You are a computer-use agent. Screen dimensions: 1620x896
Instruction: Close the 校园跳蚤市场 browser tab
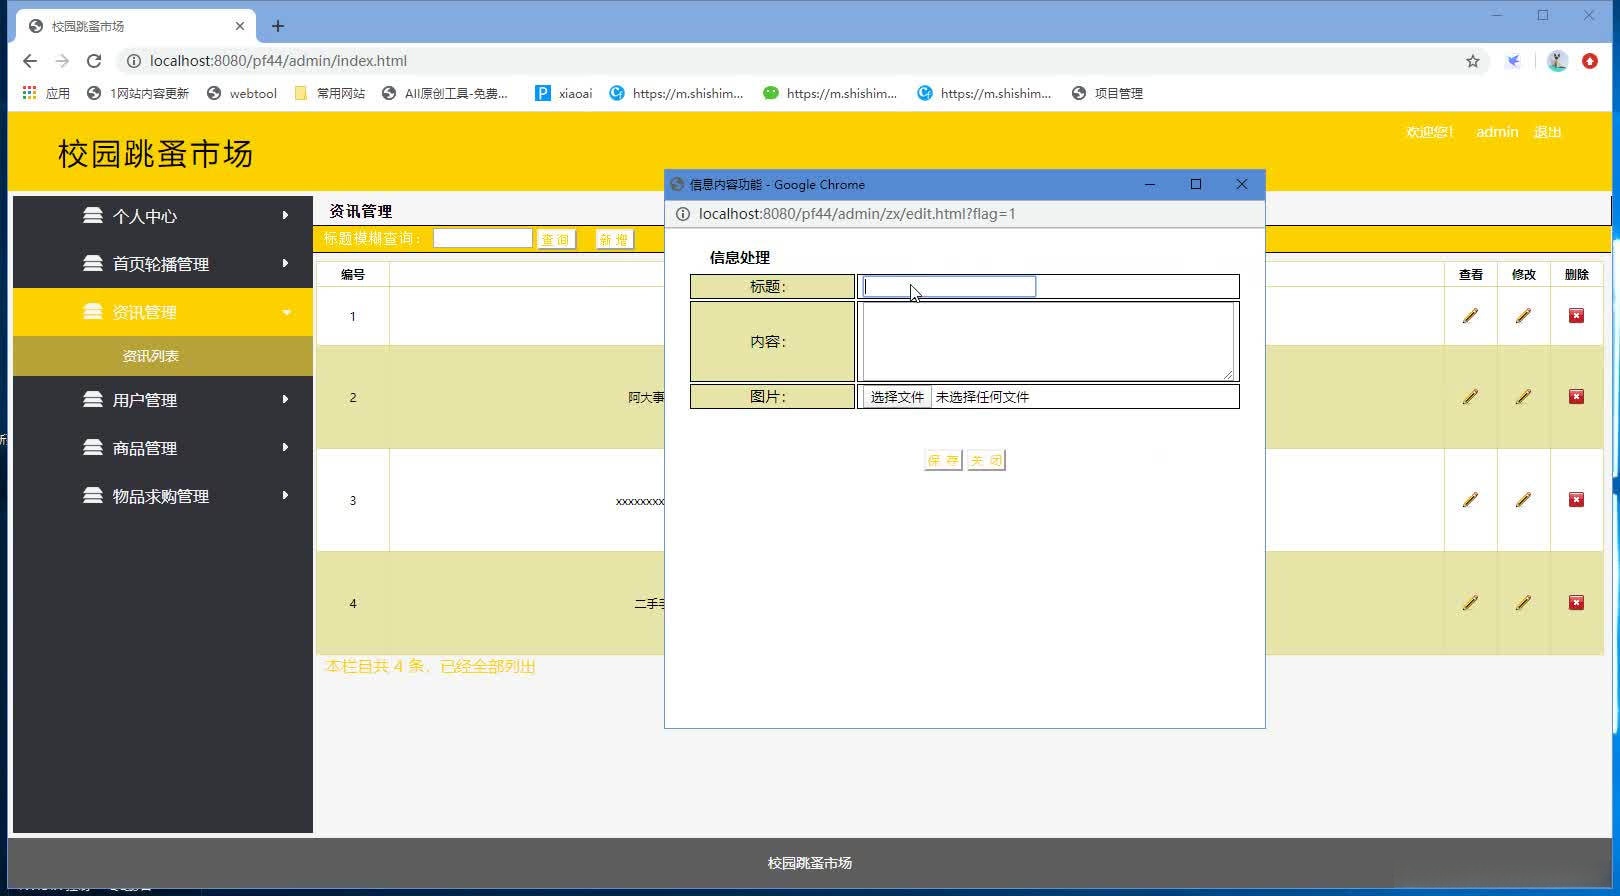coord(240,26)
